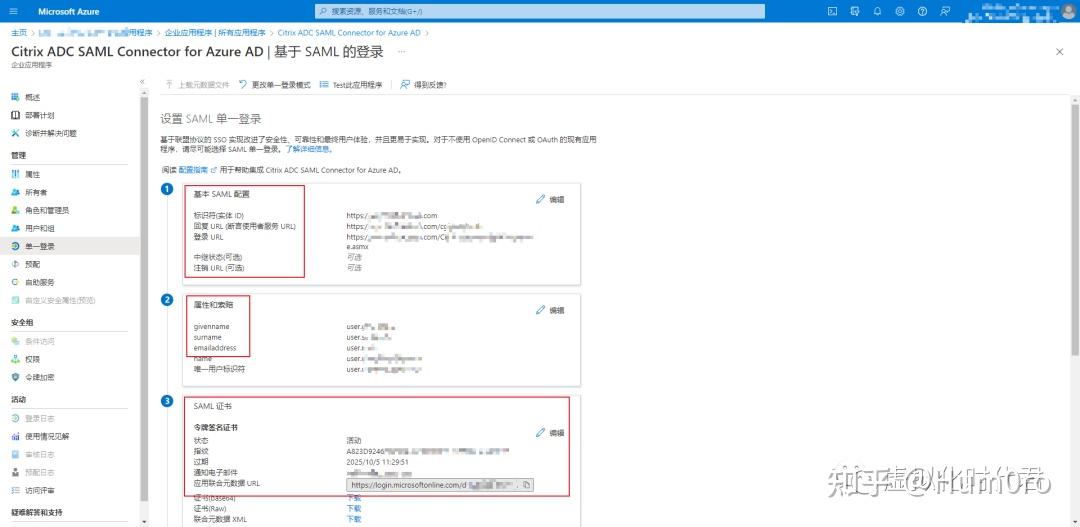Open the notifications bell

point(878,12)
